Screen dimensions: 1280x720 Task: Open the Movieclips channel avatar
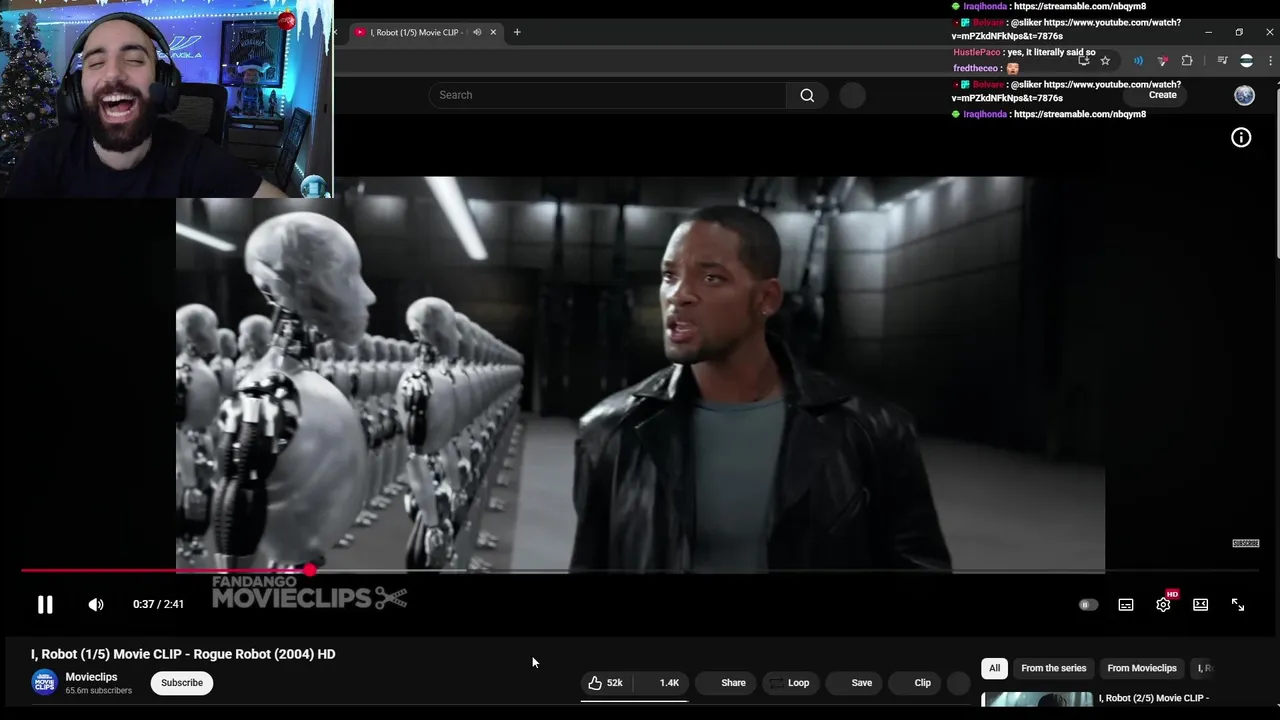click(x=44, y=683)
